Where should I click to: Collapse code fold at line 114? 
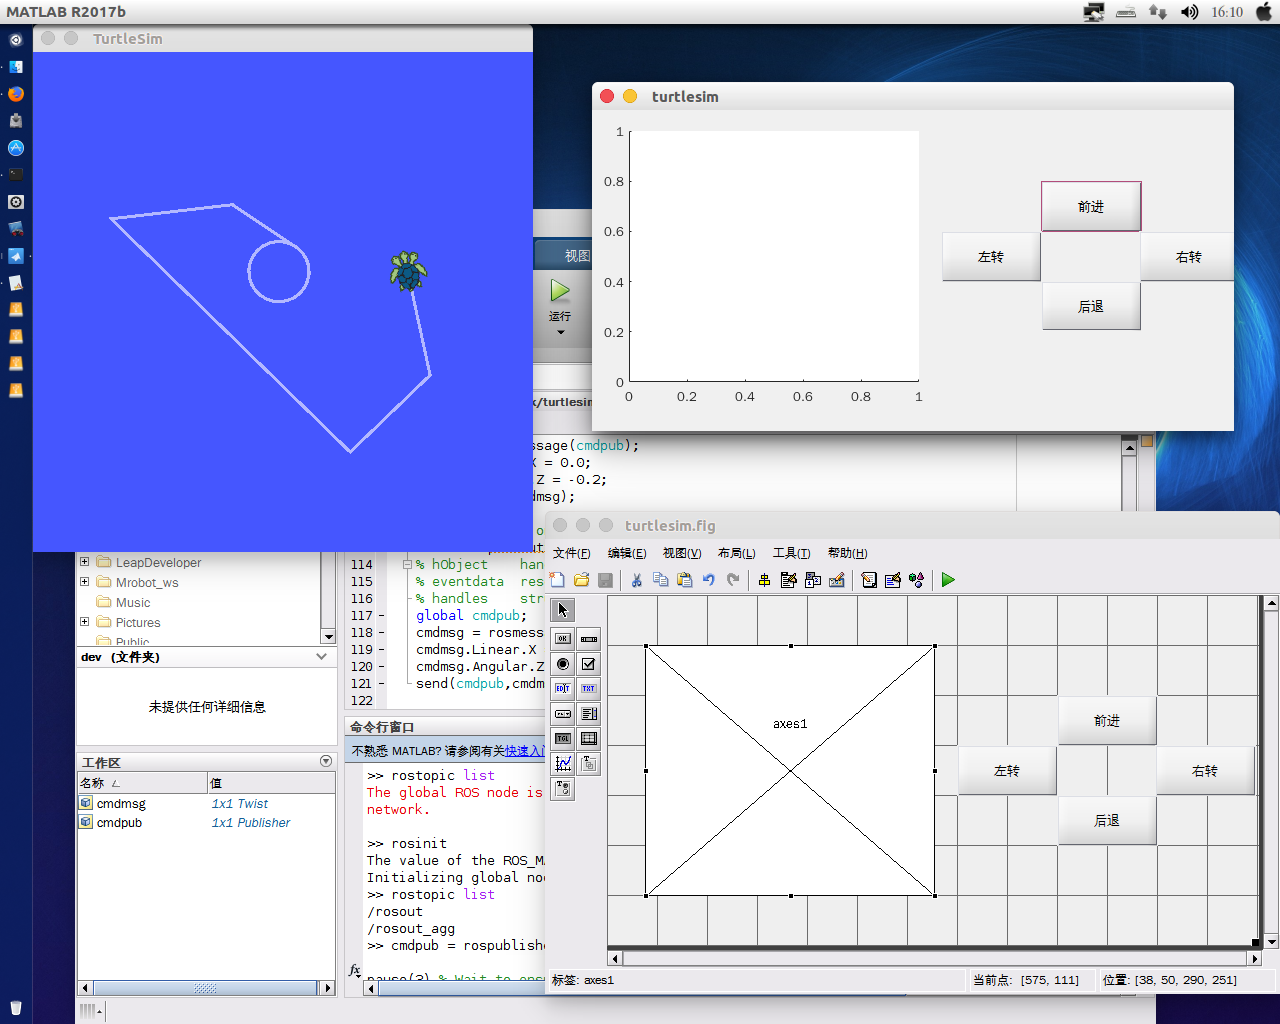407,564
